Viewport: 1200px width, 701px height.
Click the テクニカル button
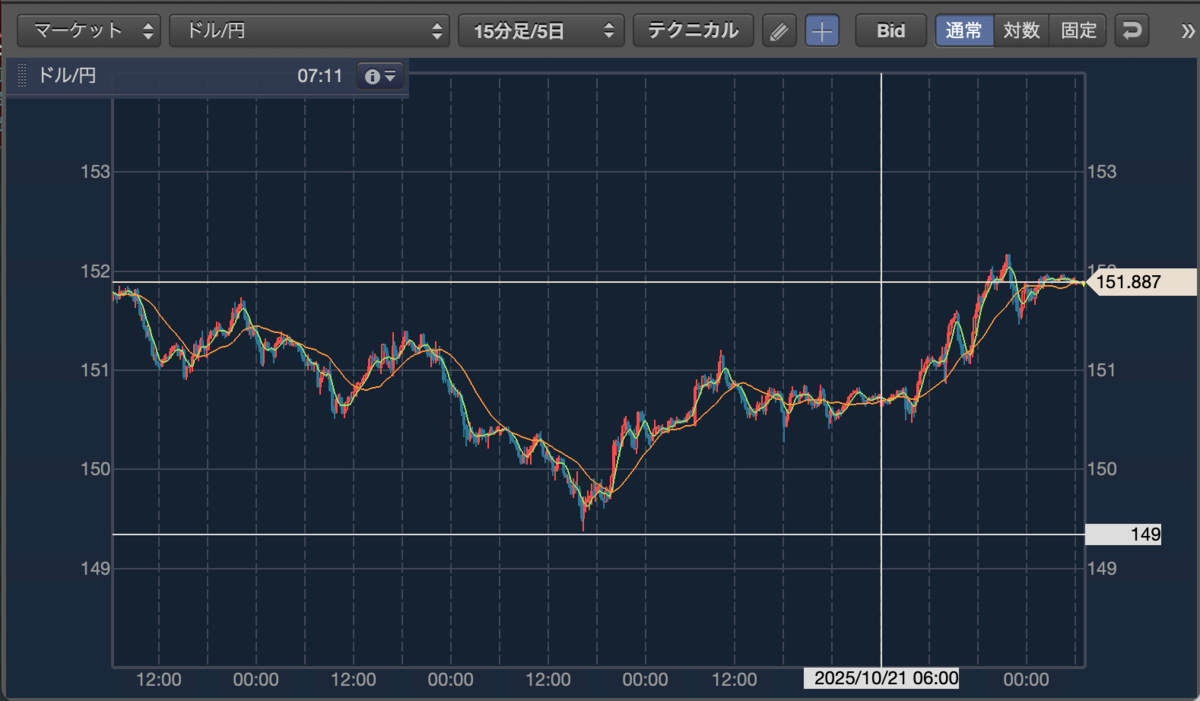[693, 31]
